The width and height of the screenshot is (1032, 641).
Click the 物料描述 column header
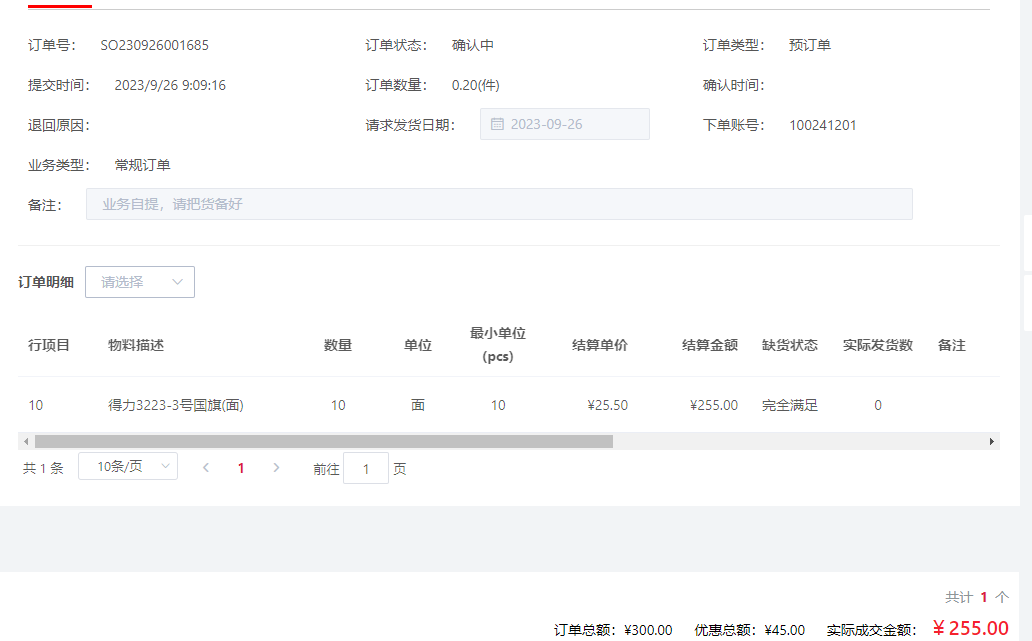136,345
